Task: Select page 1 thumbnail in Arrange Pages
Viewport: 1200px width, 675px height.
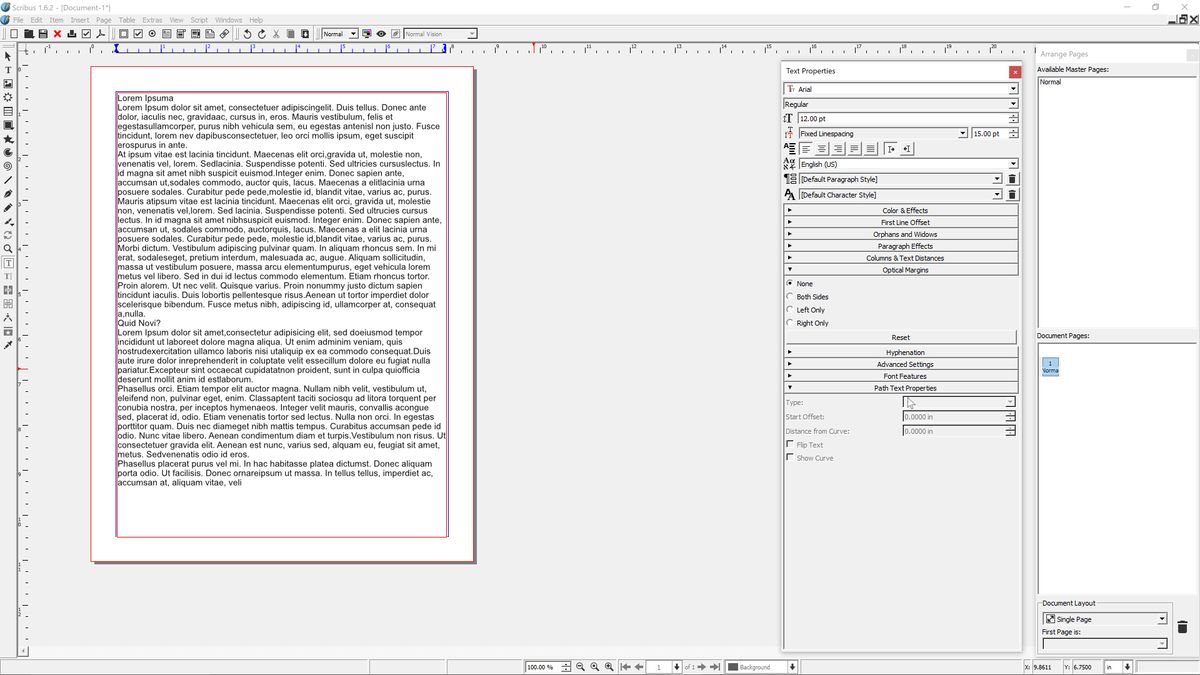Action: click(x=1052, y=367)
